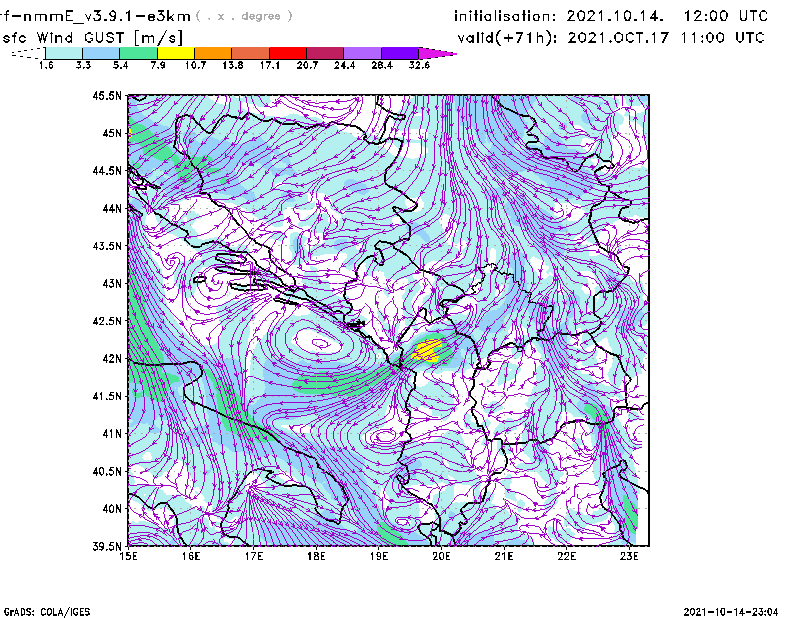
Task: Click the red 17.1–20.7 legend swatch
Action: pos(288,53)
